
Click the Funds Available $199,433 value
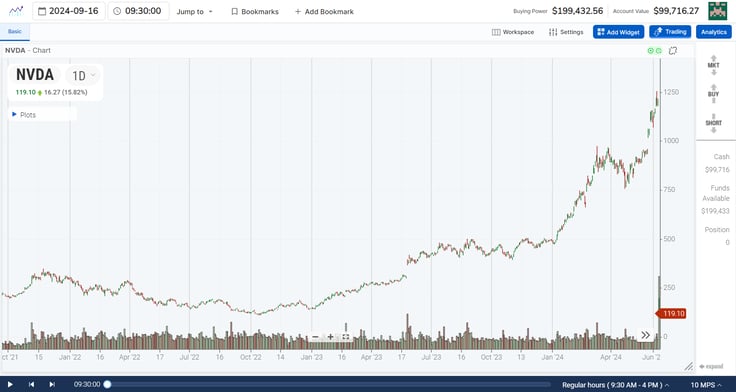716,211
